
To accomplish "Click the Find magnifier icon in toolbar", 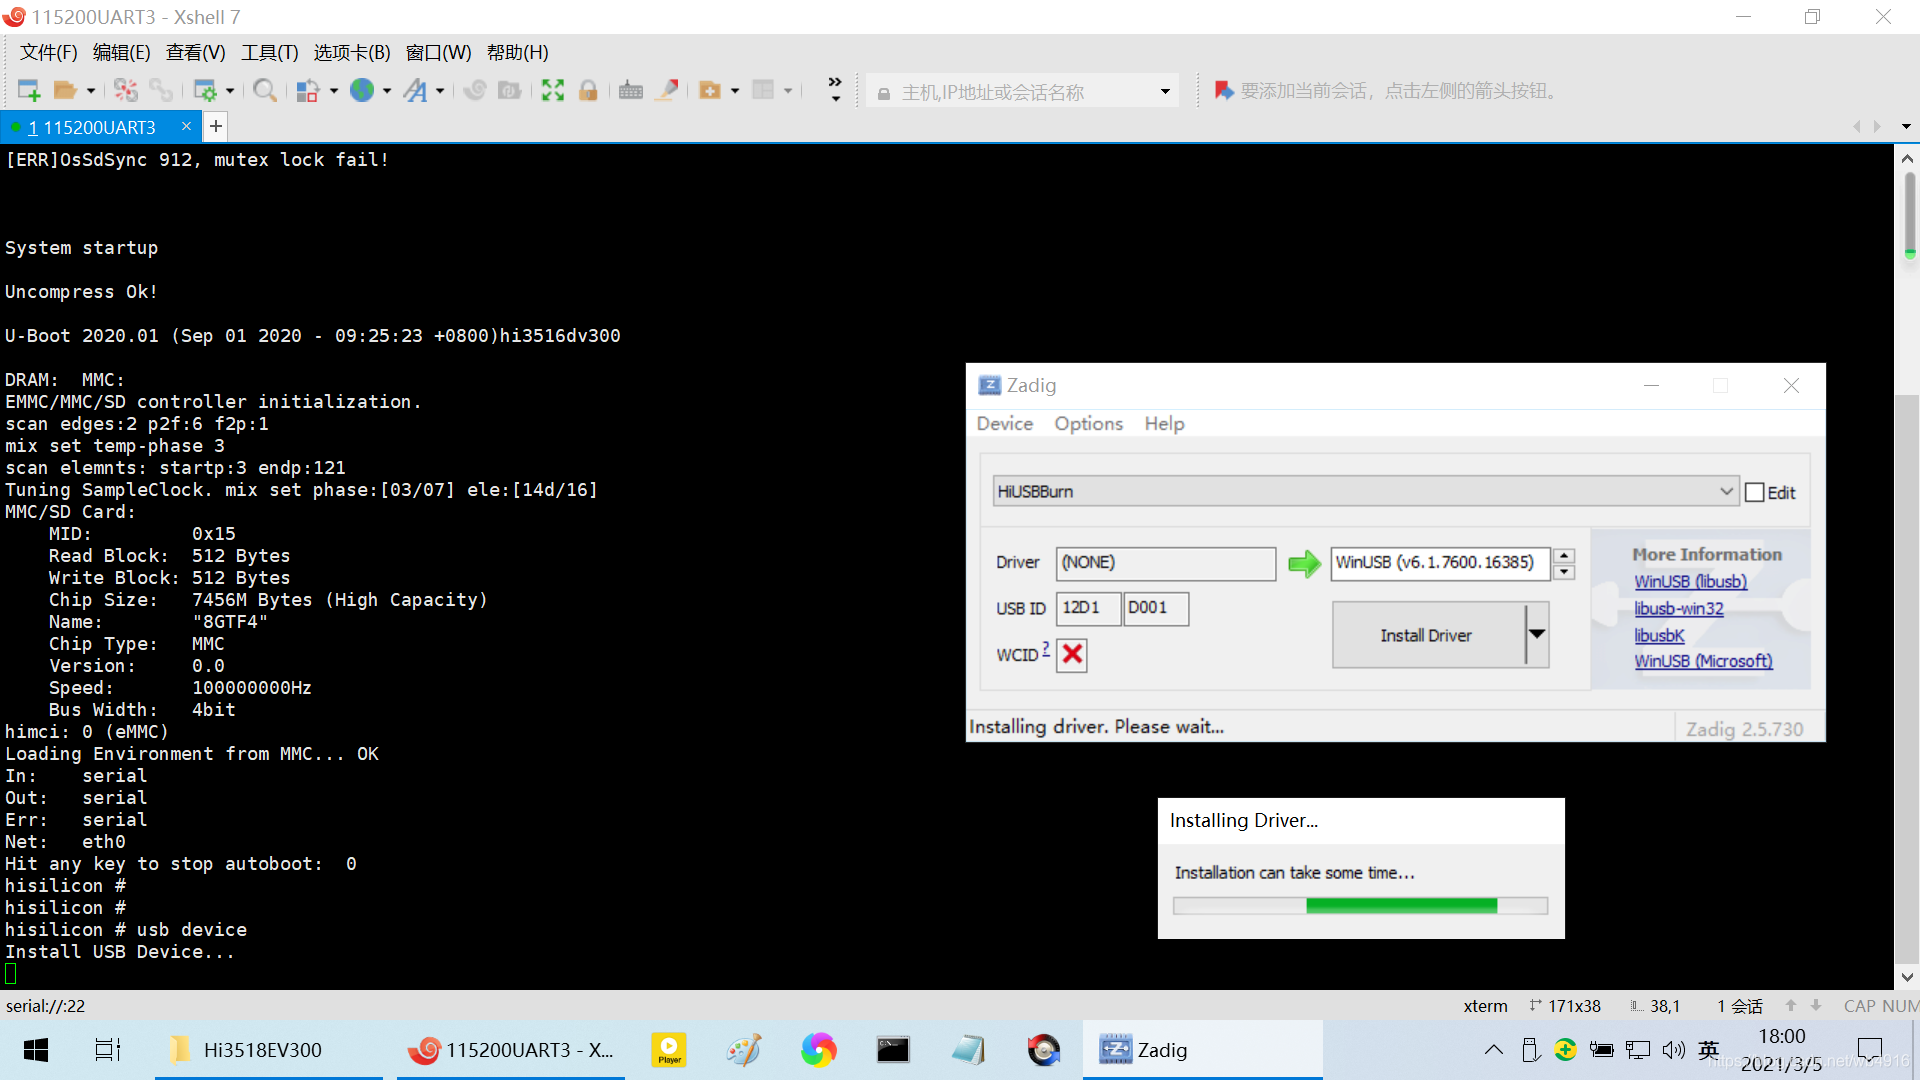I will (264, 91).
